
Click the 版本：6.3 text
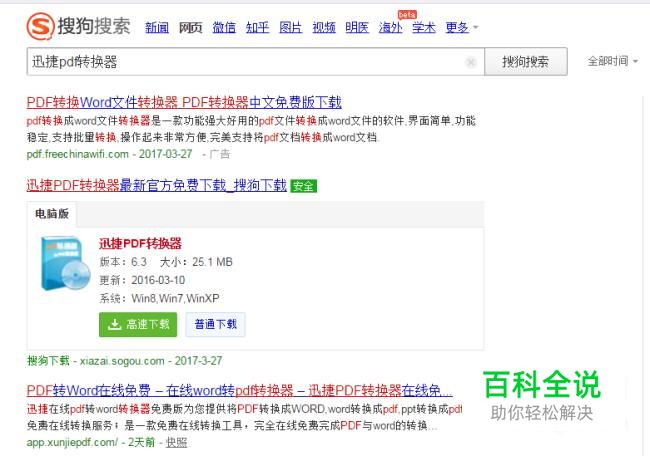123,262
